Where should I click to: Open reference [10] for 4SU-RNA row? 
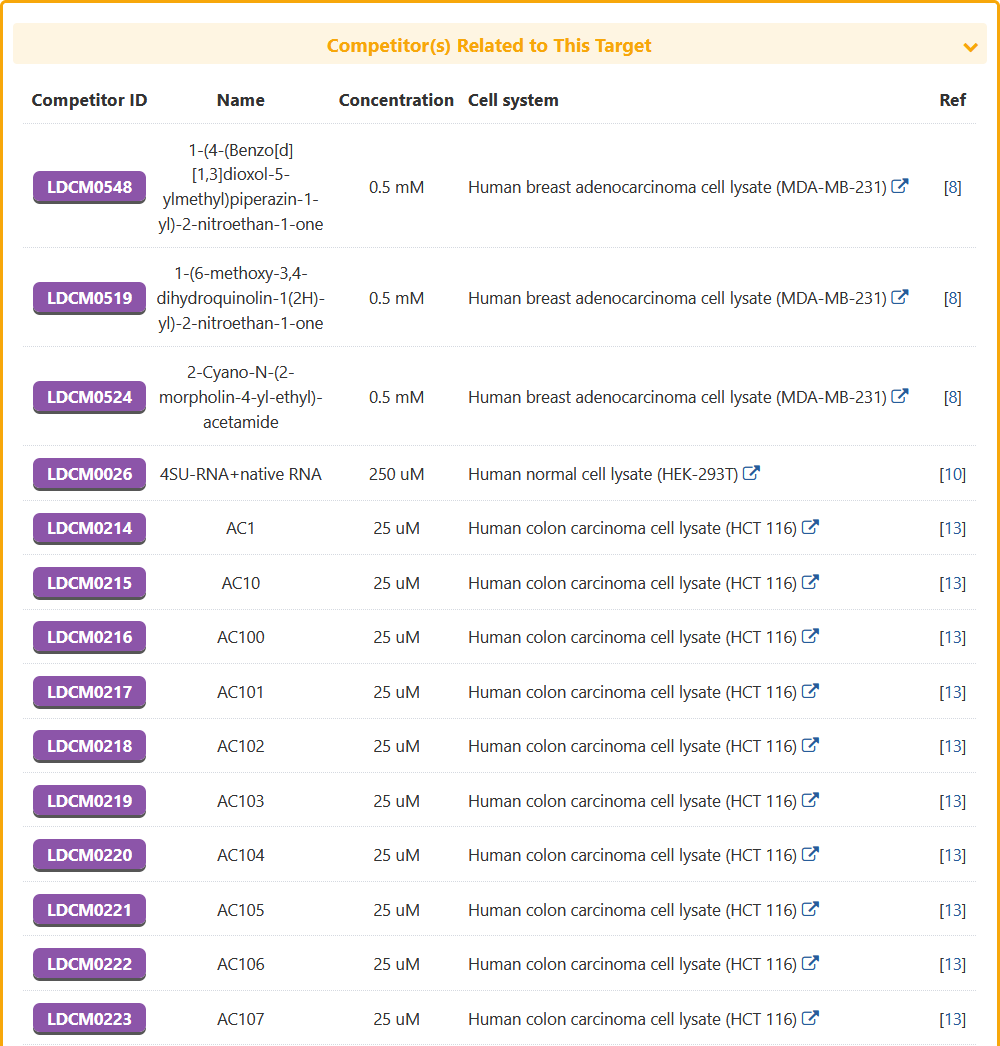click(x=952, y=474)
